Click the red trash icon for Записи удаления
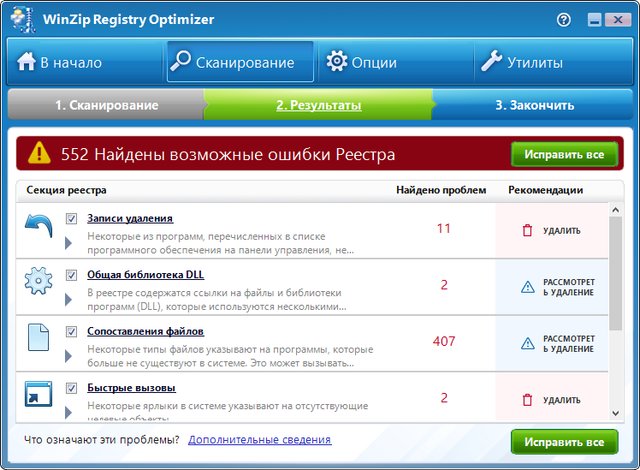 (527, 230)
